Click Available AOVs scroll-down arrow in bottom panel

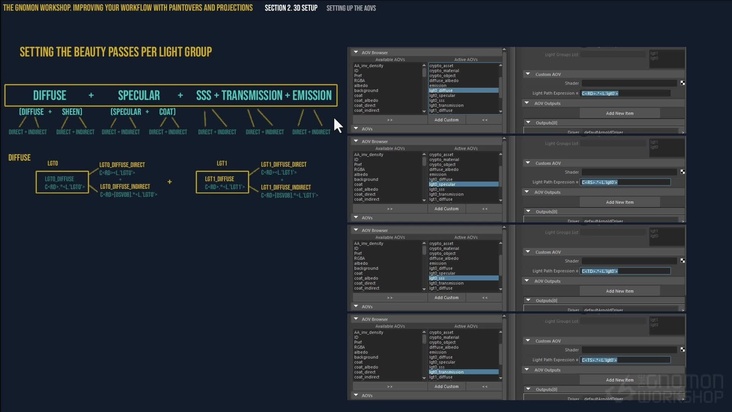pos(424,378)
